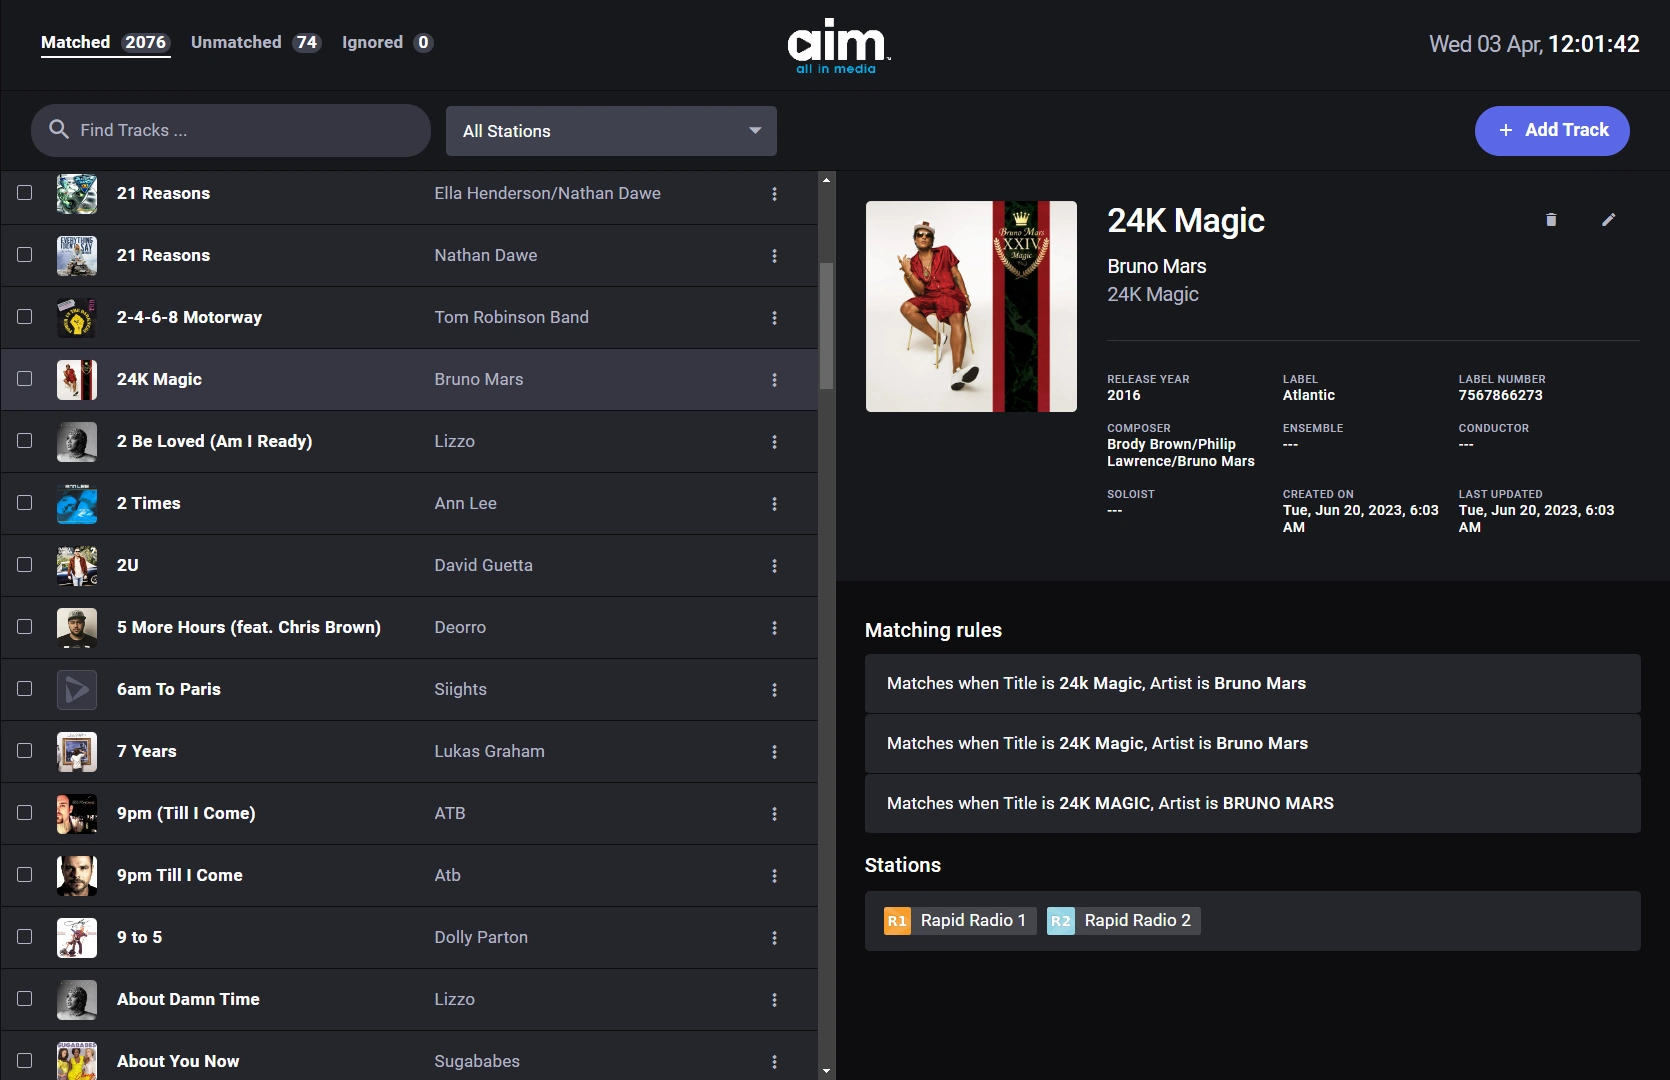Click the search magnifier icon in Find Tracks
Image resolution: width=1670 pixels, height=1080 pixels.
click(x=59, y=130)
